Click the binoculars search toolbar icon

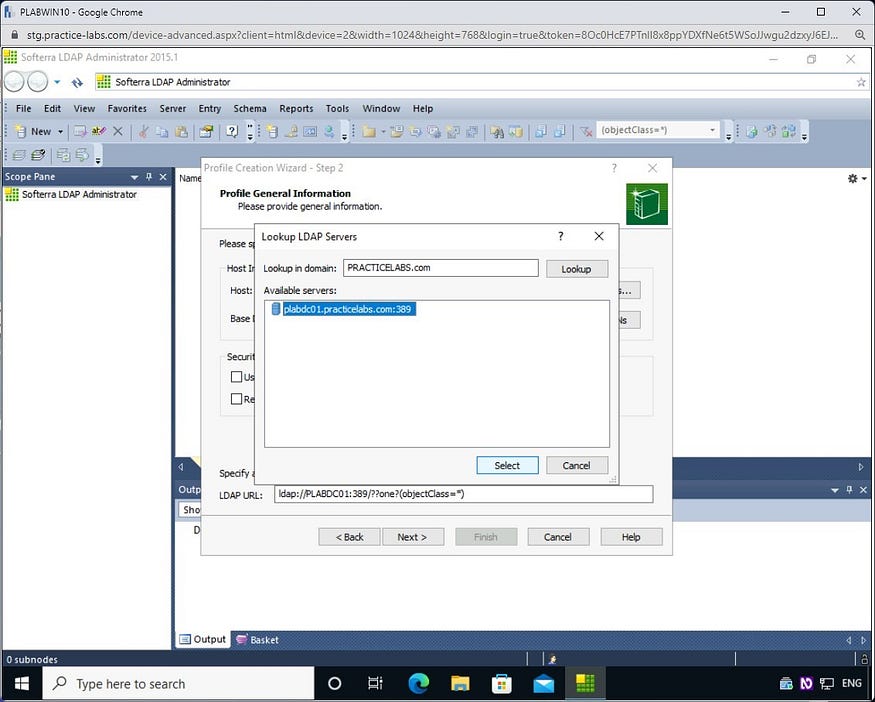pyautogui.click(x=497, y=132)
